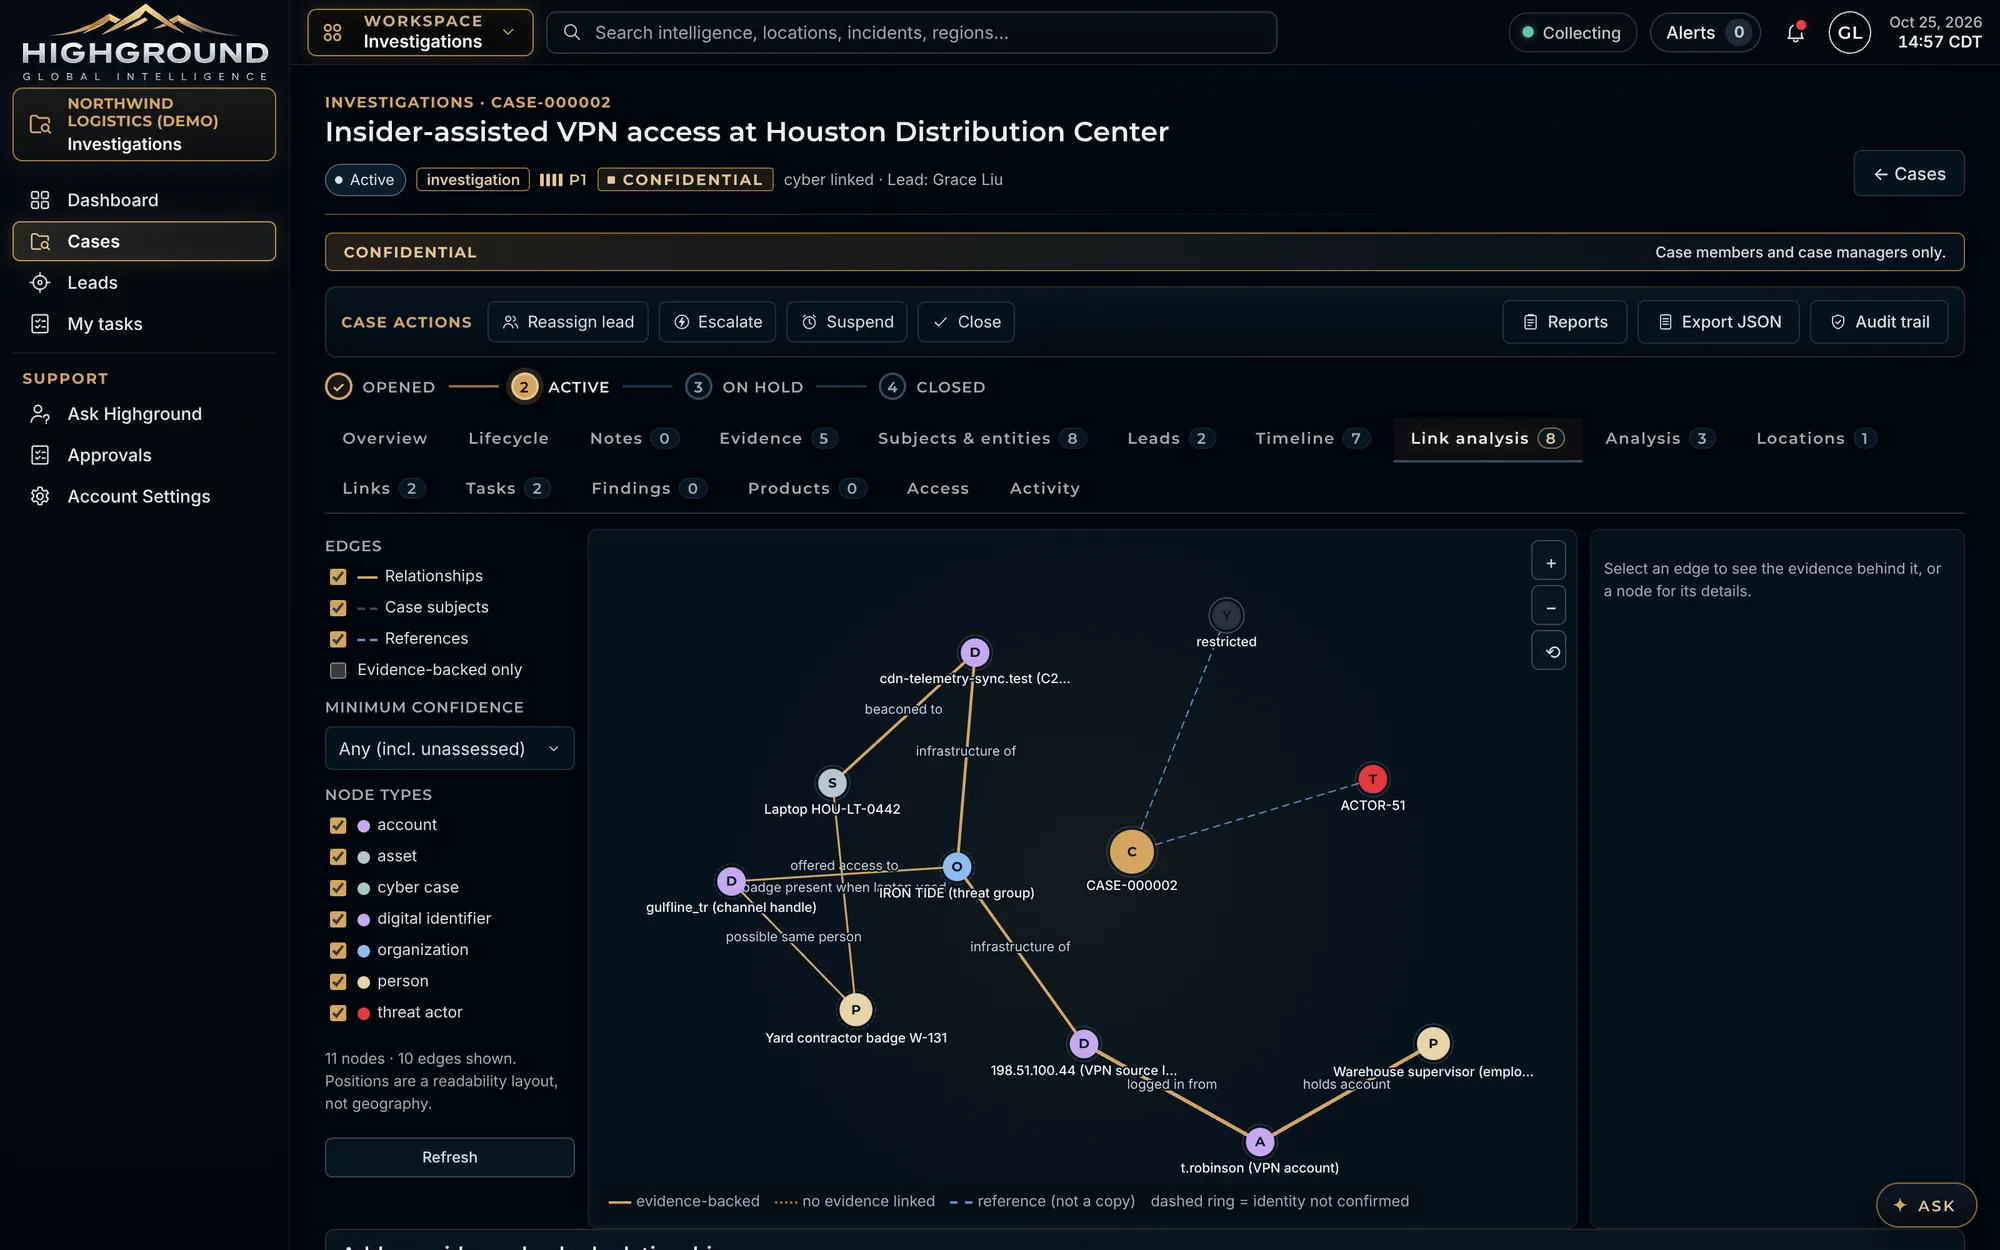Click the Export JSON button

(x=1718, y=322)
